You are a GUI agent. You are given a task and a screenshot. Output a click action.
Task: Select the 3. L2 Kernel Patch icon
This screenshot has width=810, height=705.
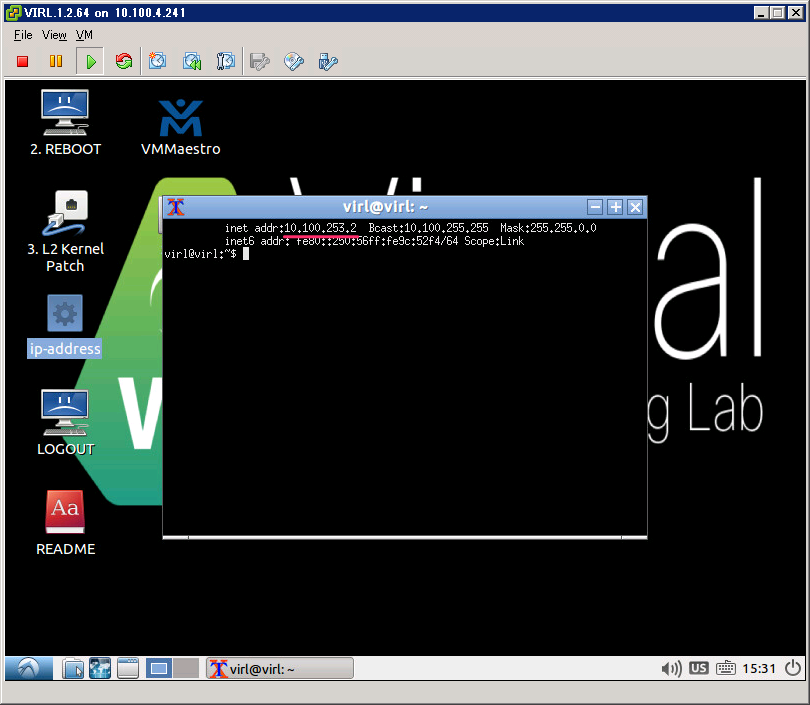pyautogui.click(x=65, y=231)
